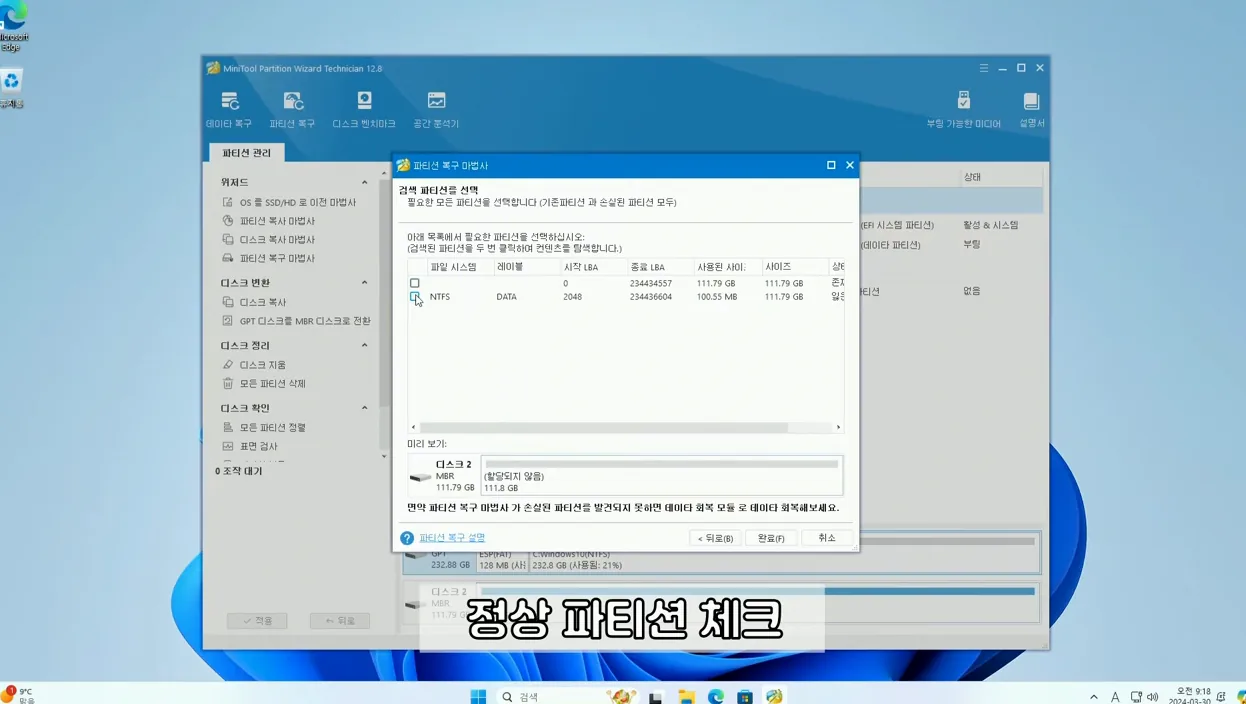1246x704 pixels.
Task: Sort by 레이블 column header
Action: click(x=526, y=267)
